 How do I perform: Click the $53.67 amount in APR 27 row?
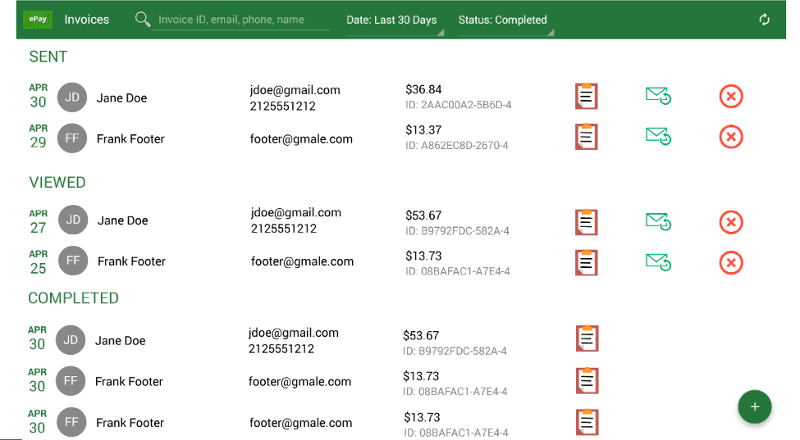click(x=423, y=215)
